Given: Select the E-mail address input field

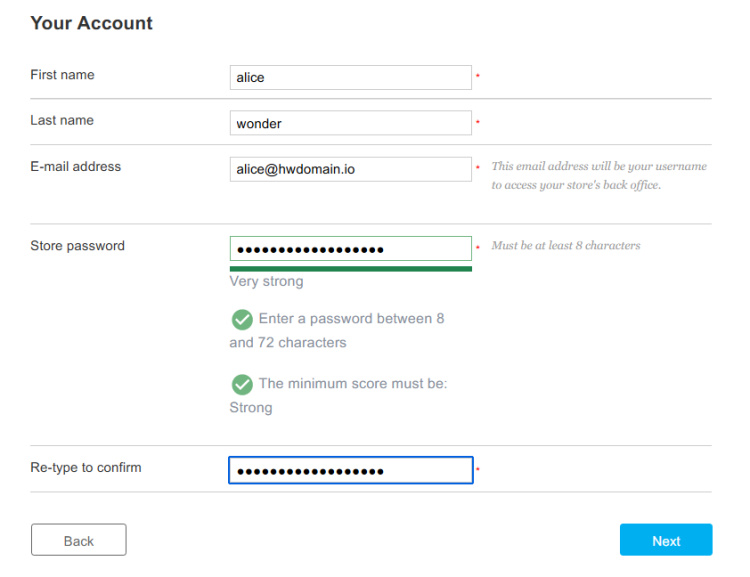Looking at the screenshot, I should [x=350, y=169].
